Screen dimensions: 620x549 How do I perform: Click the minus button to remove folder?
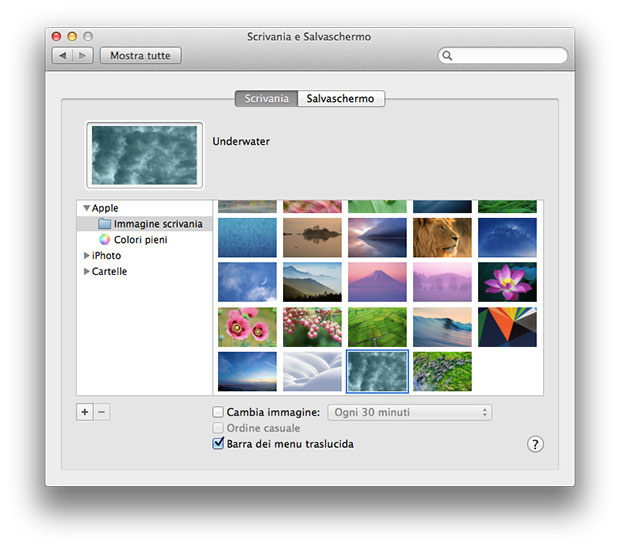coord(102,412)
